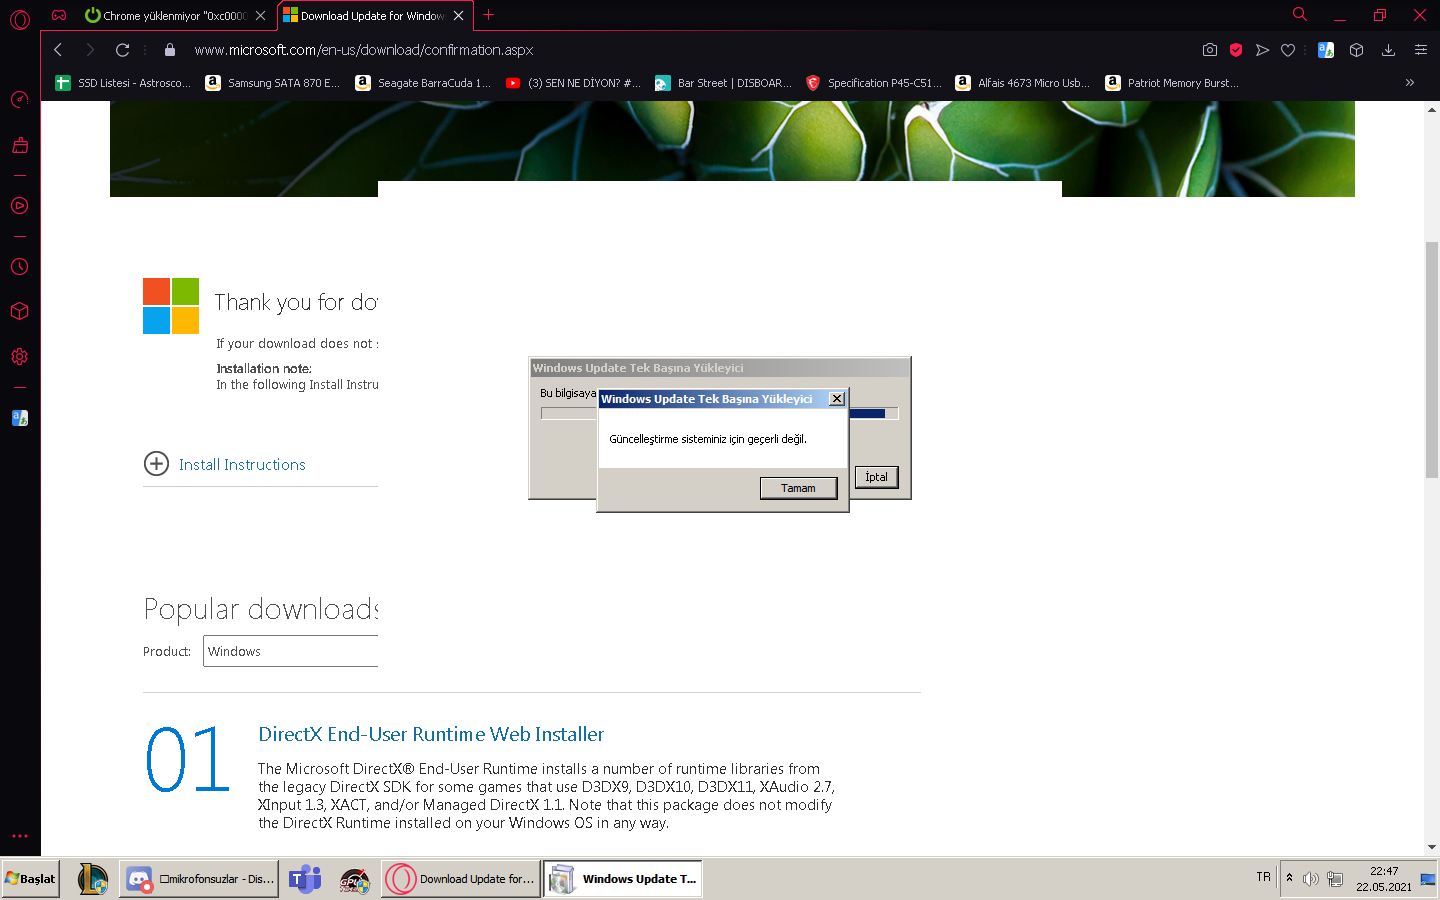Image resolution: width=1440 pixels, height=900 pixels.
Task: Open GX Cleaner broom icon in sidebar
Action: click(x=20, y=146)
